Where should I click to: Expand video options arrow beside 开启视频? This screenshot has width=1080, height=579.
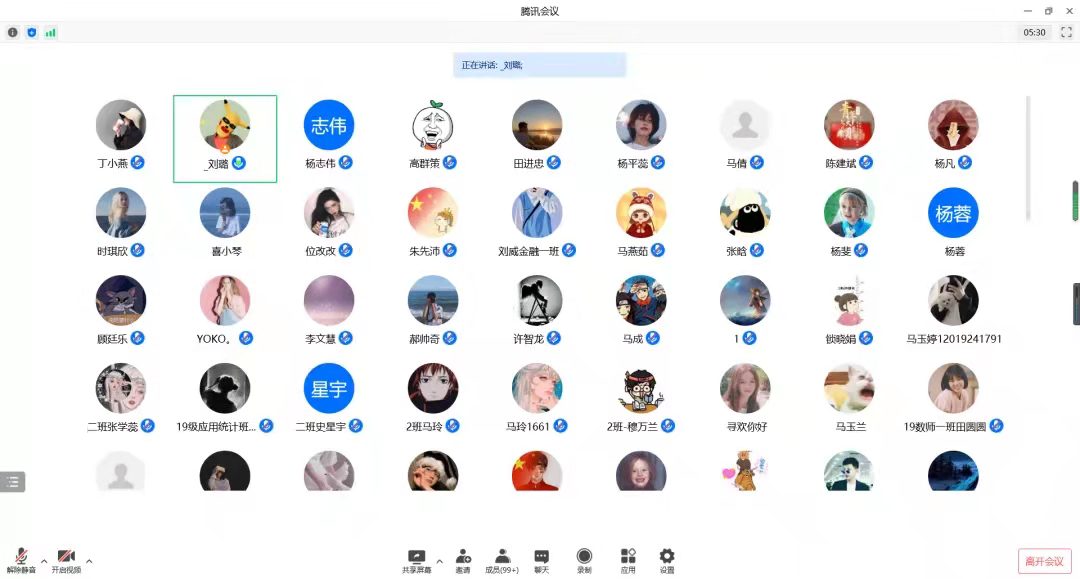point(89,561)
